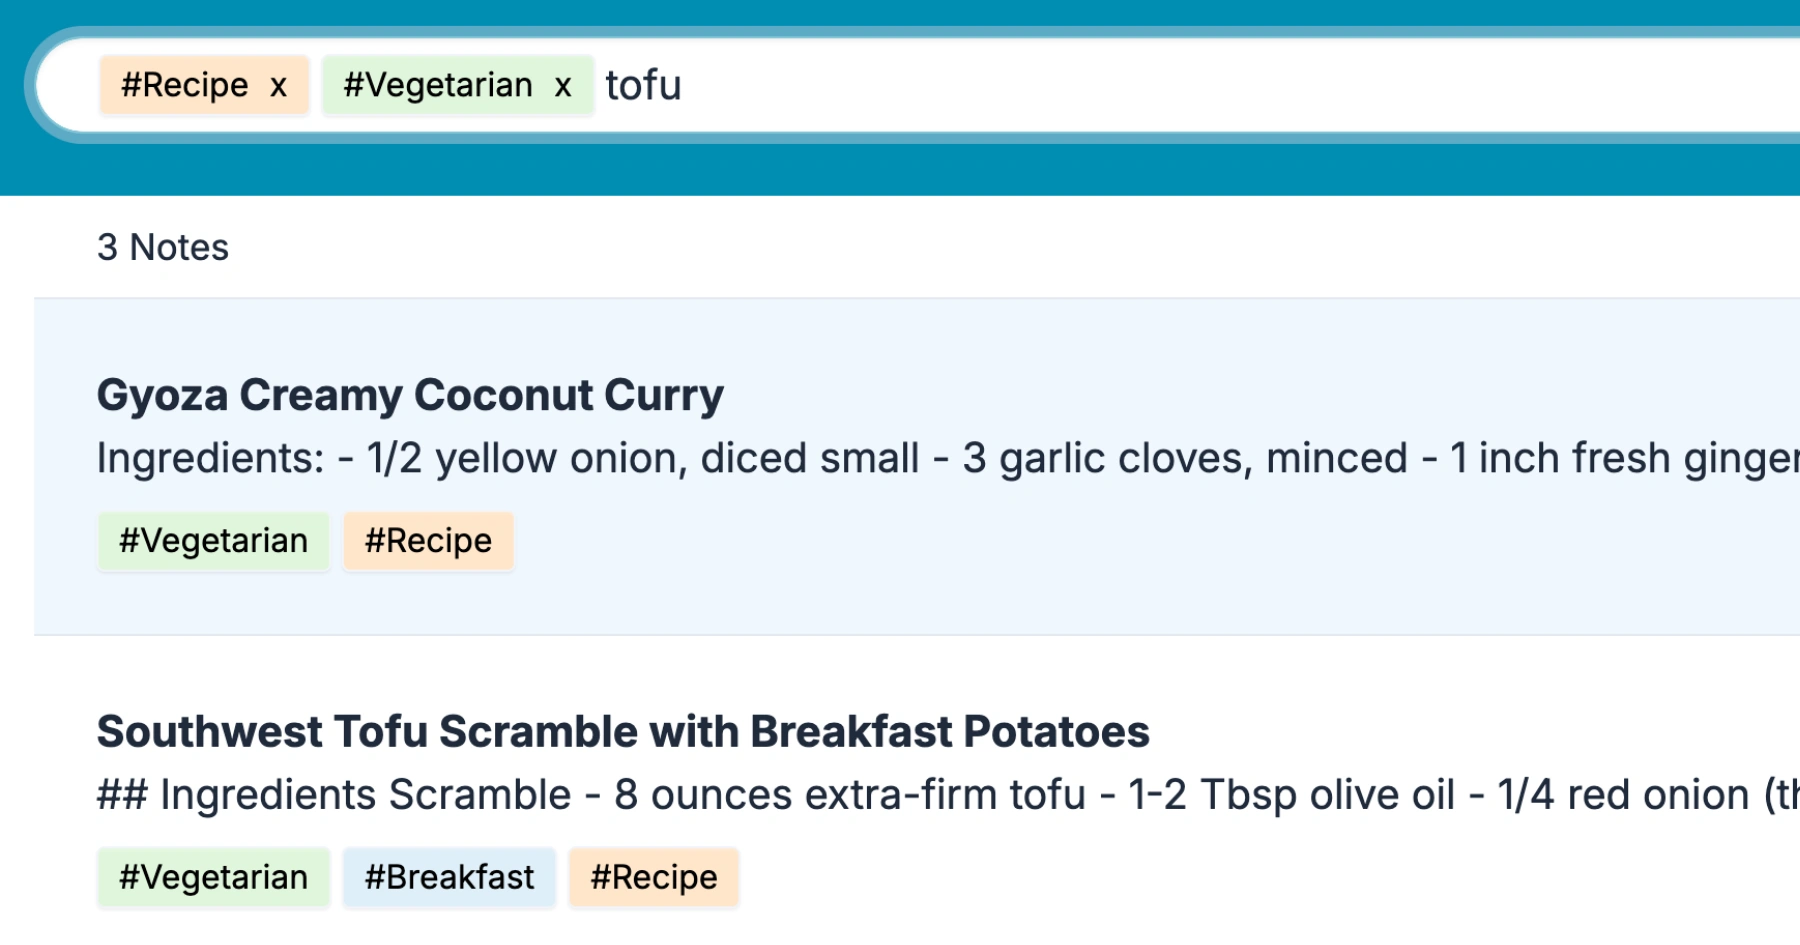Select the 'tofu' search term text
This screenshot has height=945, width=1800.
pyautogui.click(x=644, y=85)
